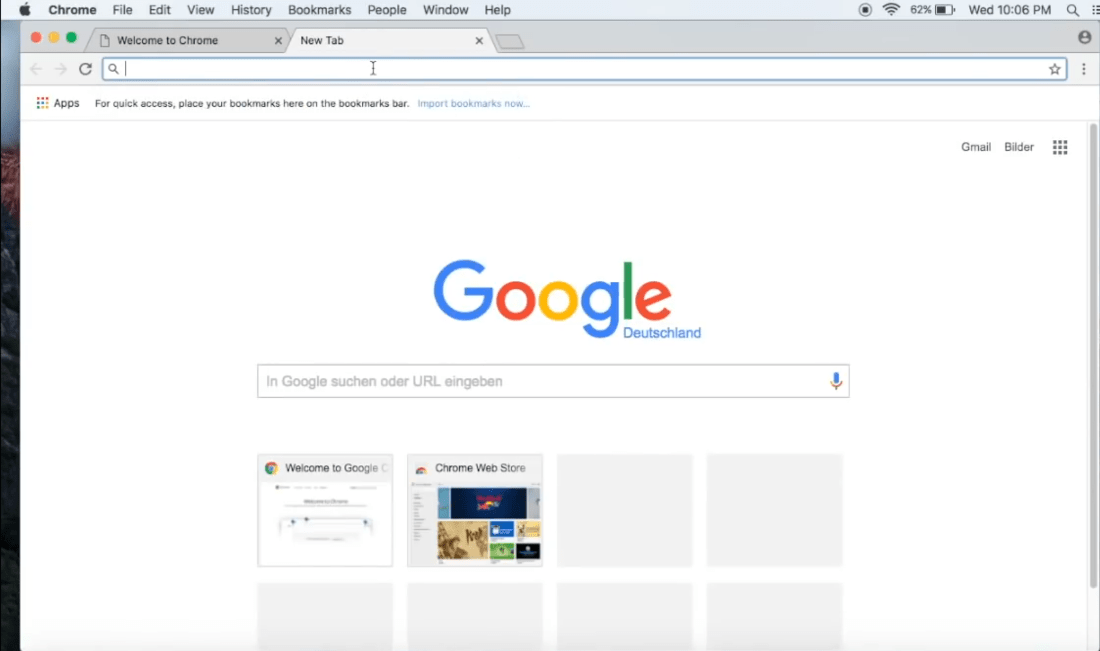Open the Chrome Web Store thumbnail
The height and width of the screenshot is (651, 1100).
475,510
